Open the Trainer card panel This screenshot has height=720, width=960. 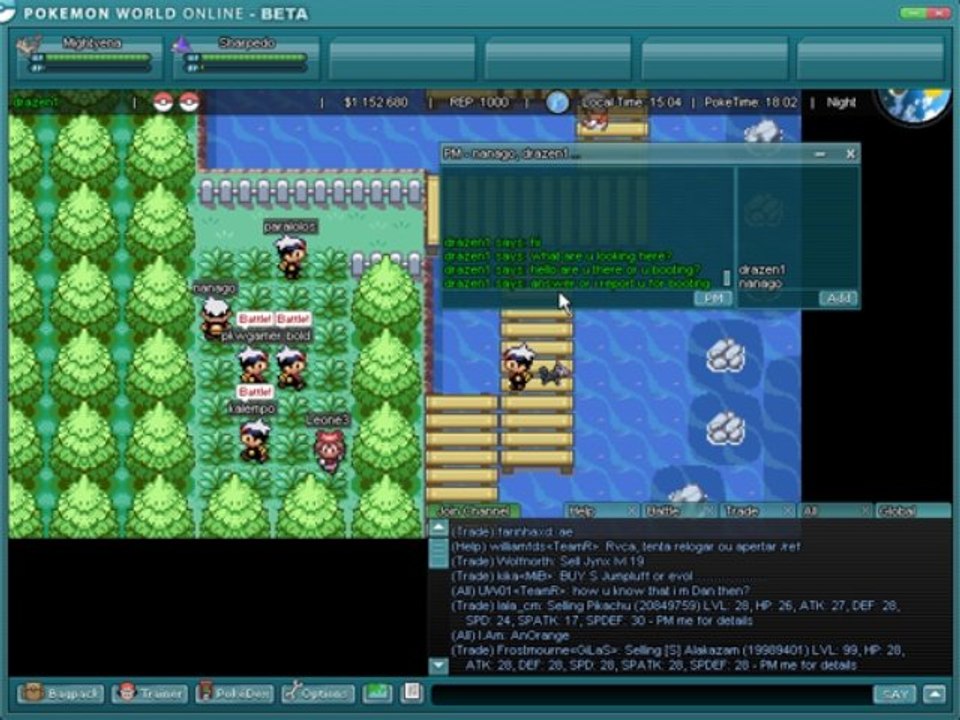click(150, 693)
